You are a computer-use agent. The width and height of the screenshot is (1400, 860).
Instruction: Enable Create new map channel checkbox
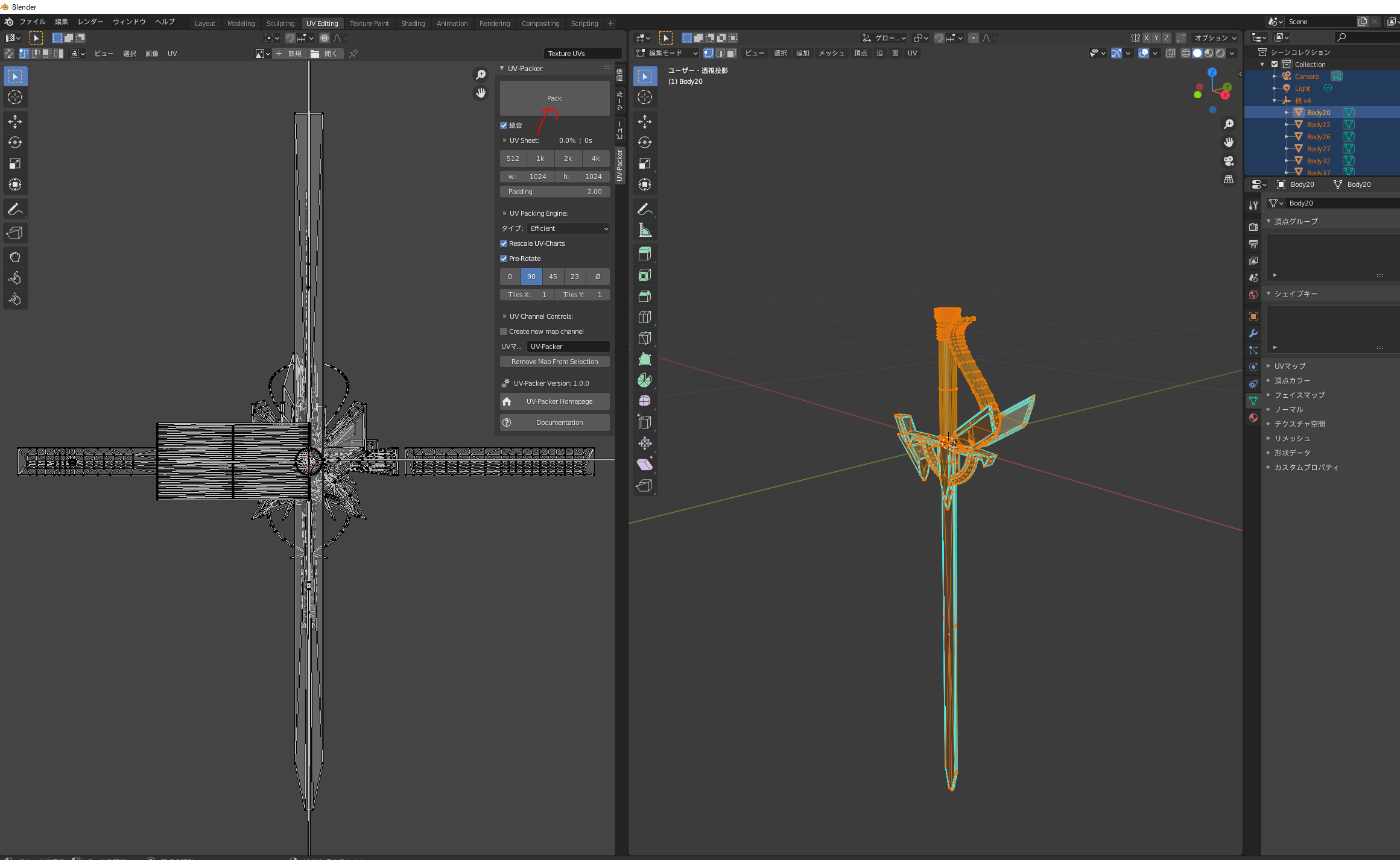point(504,332)
